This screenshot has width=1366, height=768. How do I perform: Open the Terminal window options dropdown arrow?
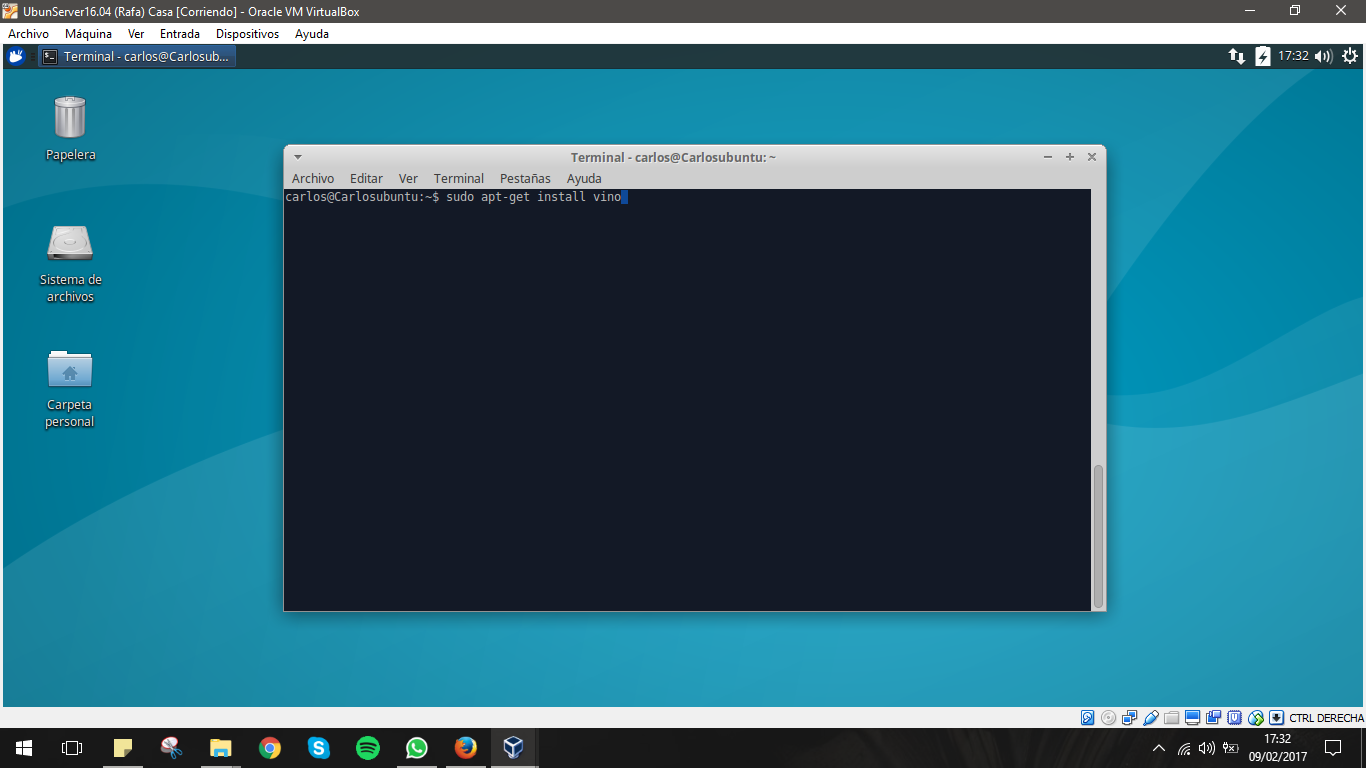(x=297, y=157)
